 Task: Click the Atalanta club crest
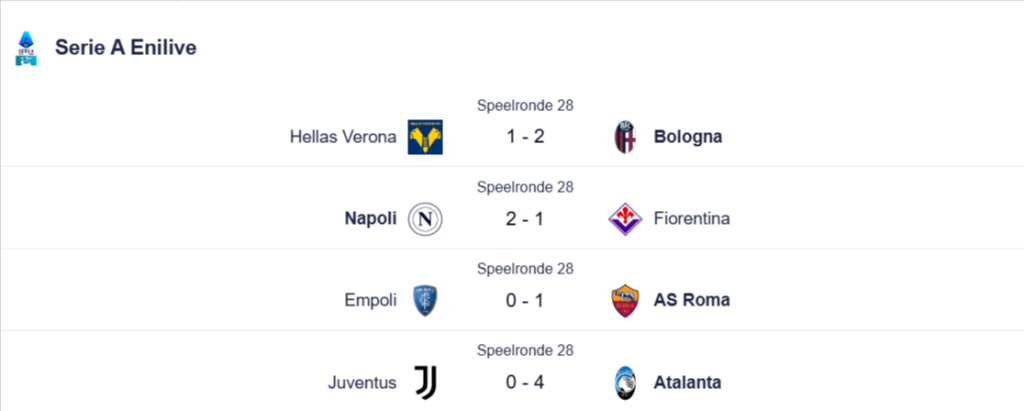[625, 382]
